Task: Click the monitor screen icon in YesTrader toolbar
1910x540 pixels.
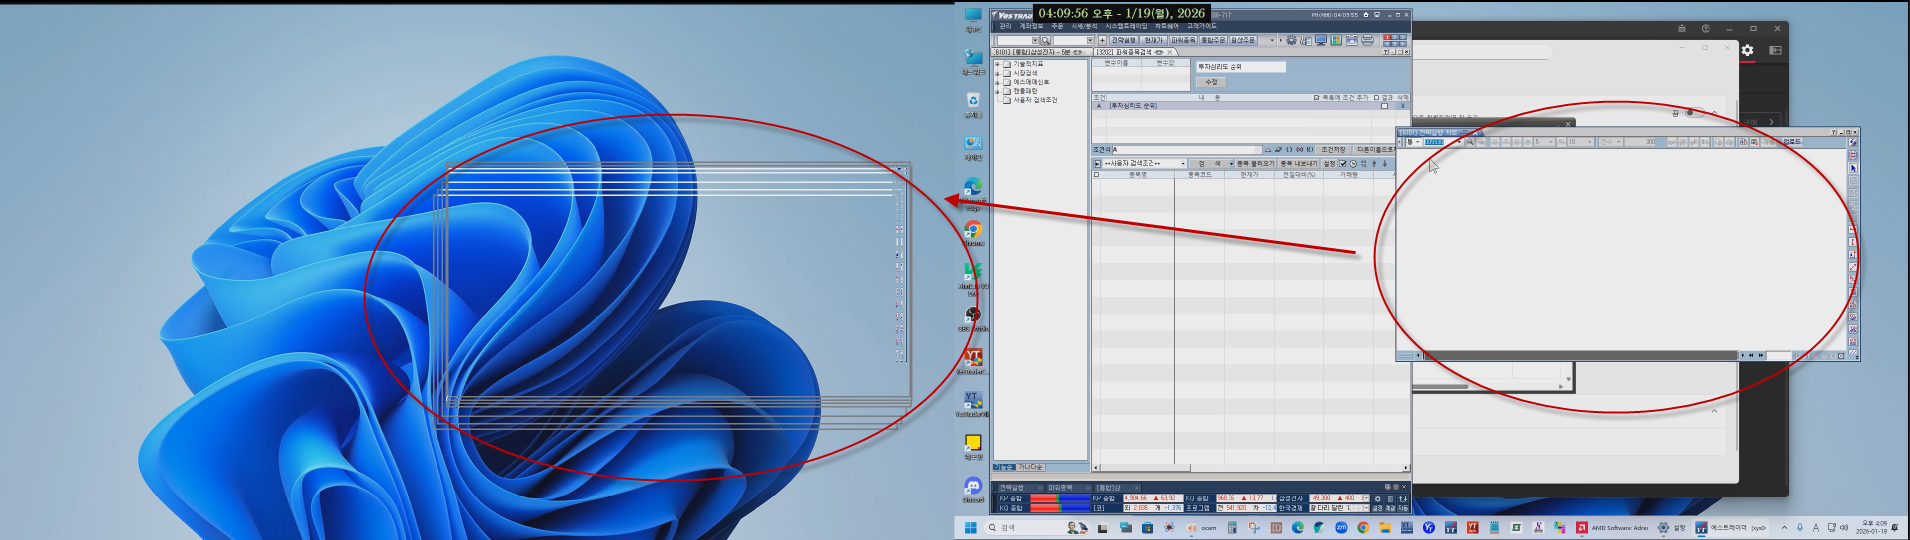Action: pos(1321,40)
